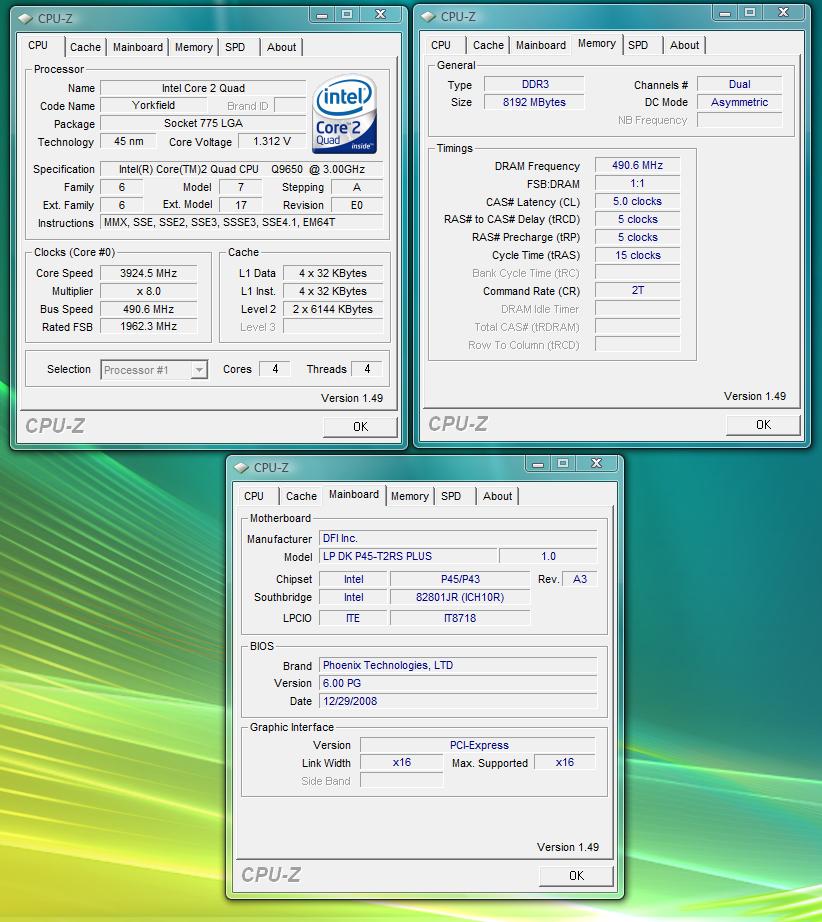
Task: Click the BIOS Date 12/29/2008 field
Action: coord(458,701)
